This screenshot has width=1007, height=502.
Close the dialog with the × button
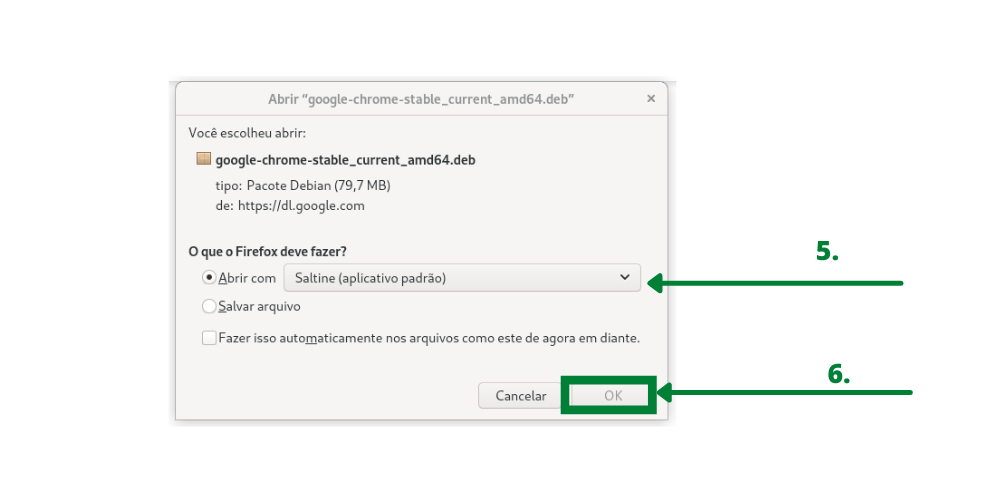651,99
